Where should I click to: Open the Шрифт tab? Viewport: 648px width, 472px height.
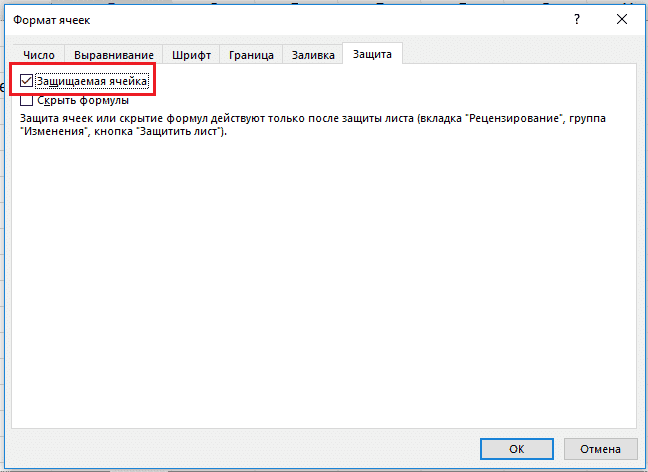click(x=191, y=55)
